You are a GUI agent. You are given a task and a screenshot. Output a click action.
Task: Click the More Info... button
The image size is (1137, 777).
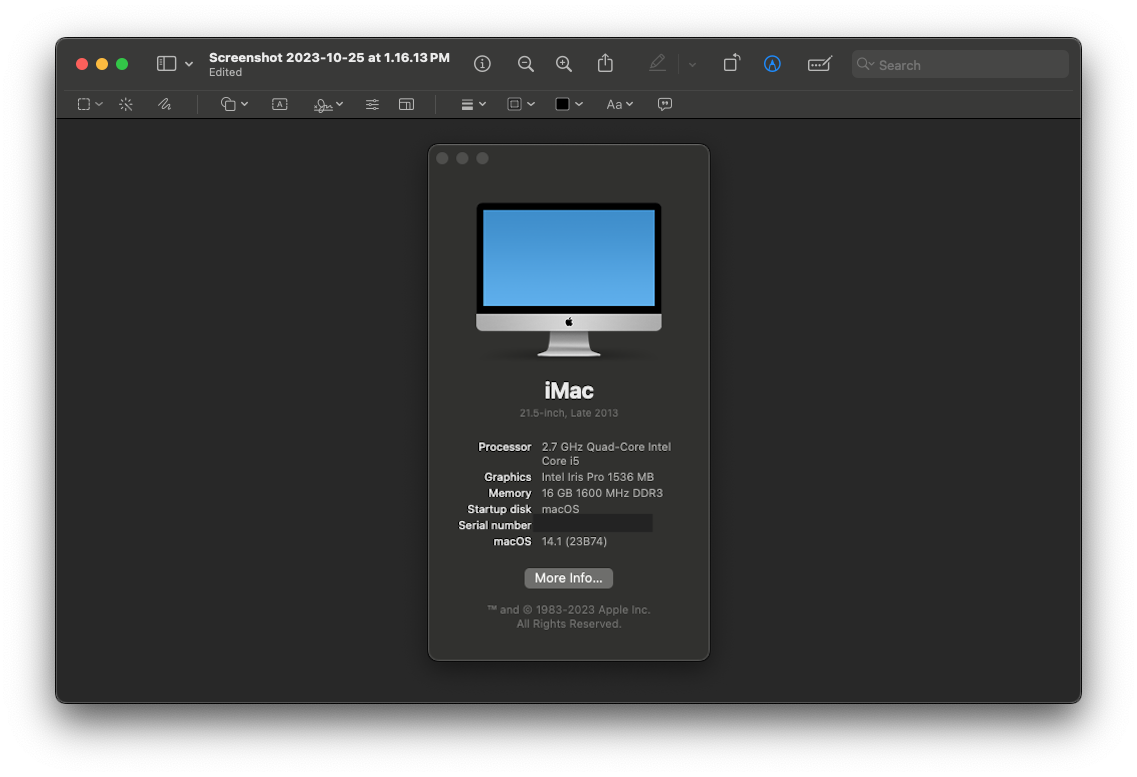pyautogui.click(x=568, y=578)
